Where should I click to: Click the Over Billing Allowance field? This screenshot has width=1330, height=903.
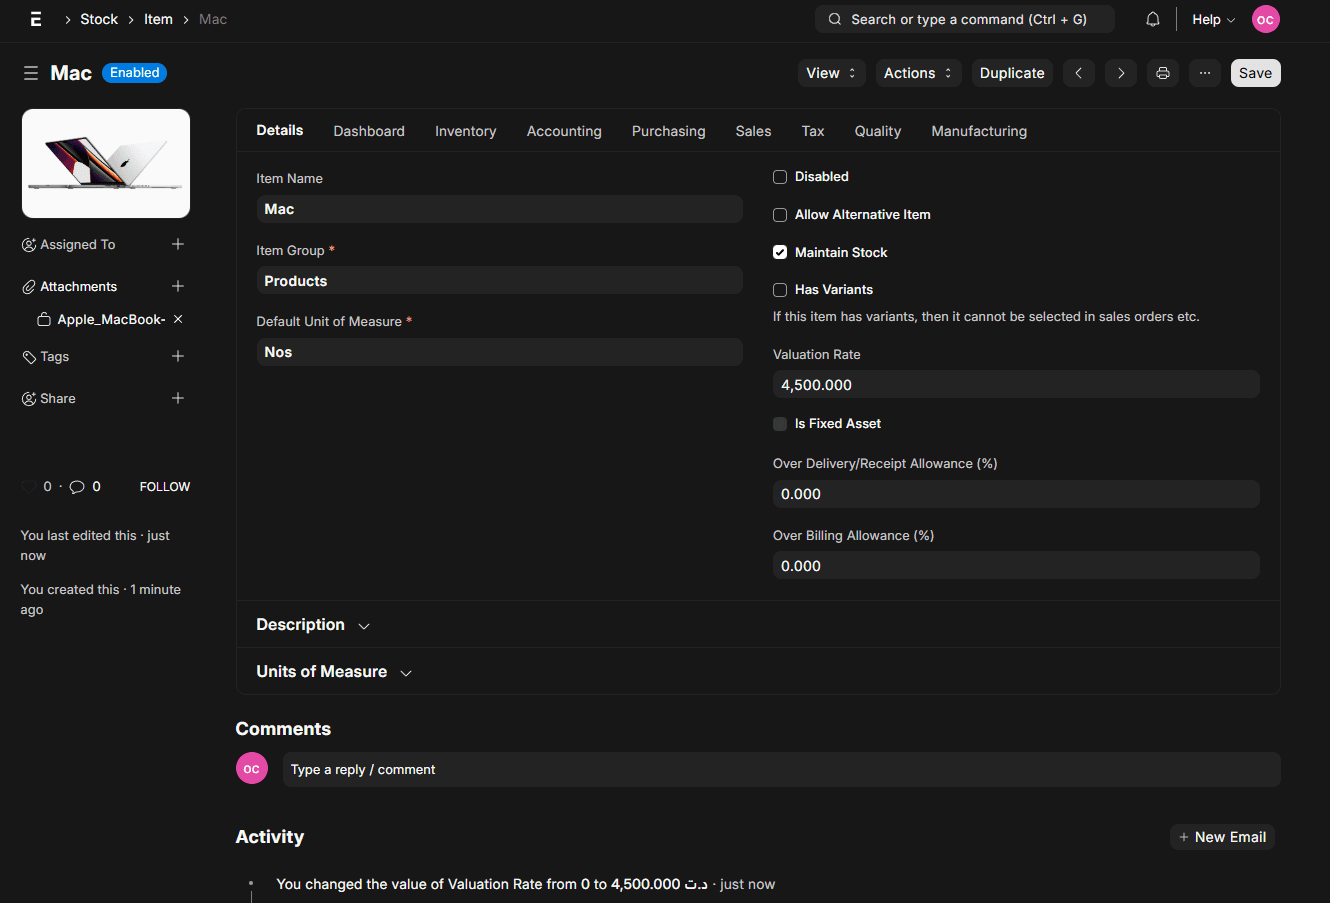coord(1016,566)
